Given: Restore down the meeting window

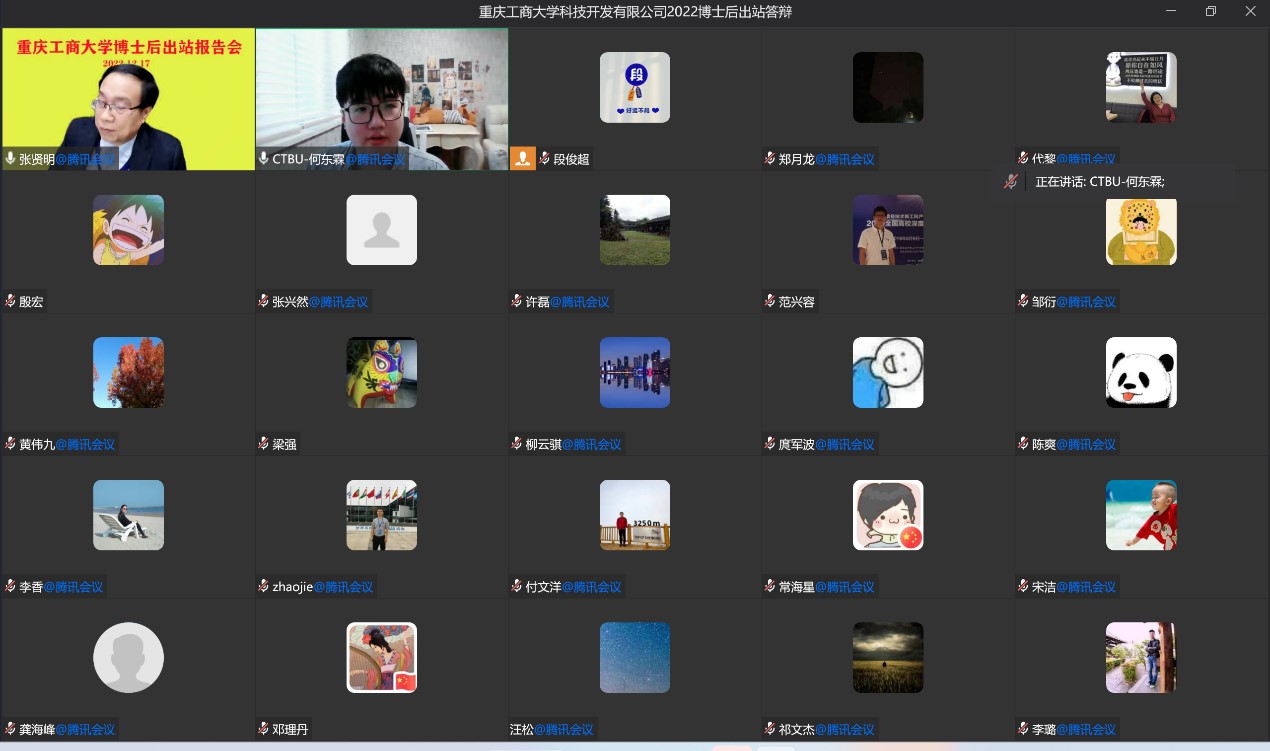Looking at the screenshot, I should 1210,12.
